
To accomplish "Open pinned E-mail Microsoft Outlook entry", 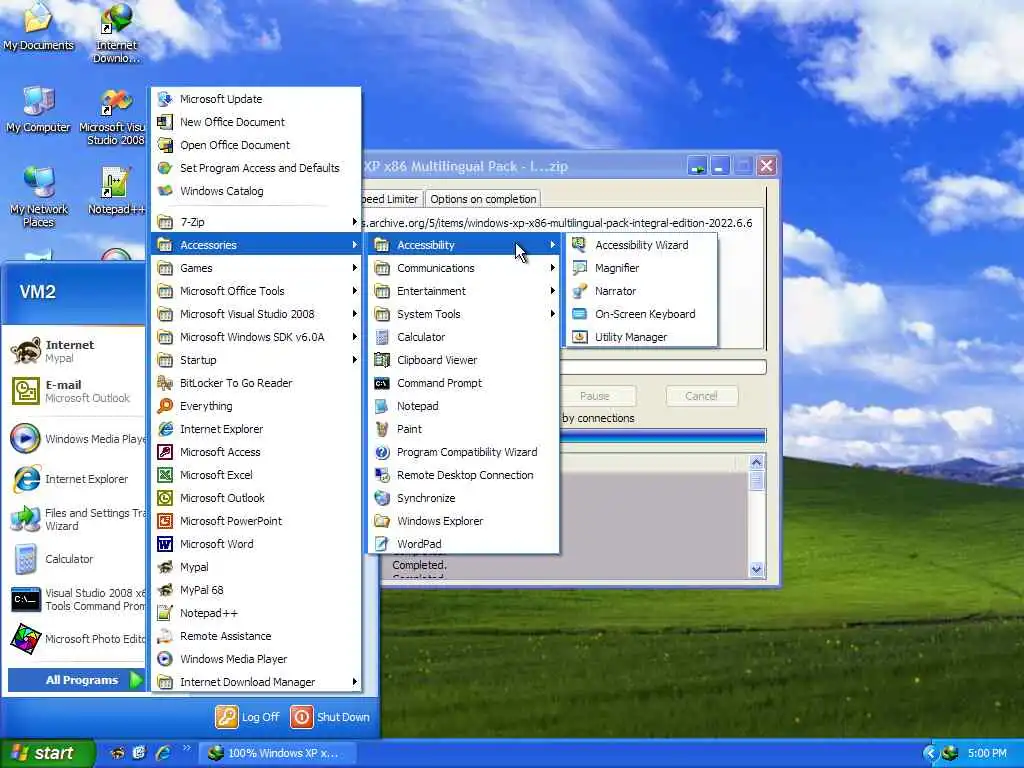I will 74,391.
